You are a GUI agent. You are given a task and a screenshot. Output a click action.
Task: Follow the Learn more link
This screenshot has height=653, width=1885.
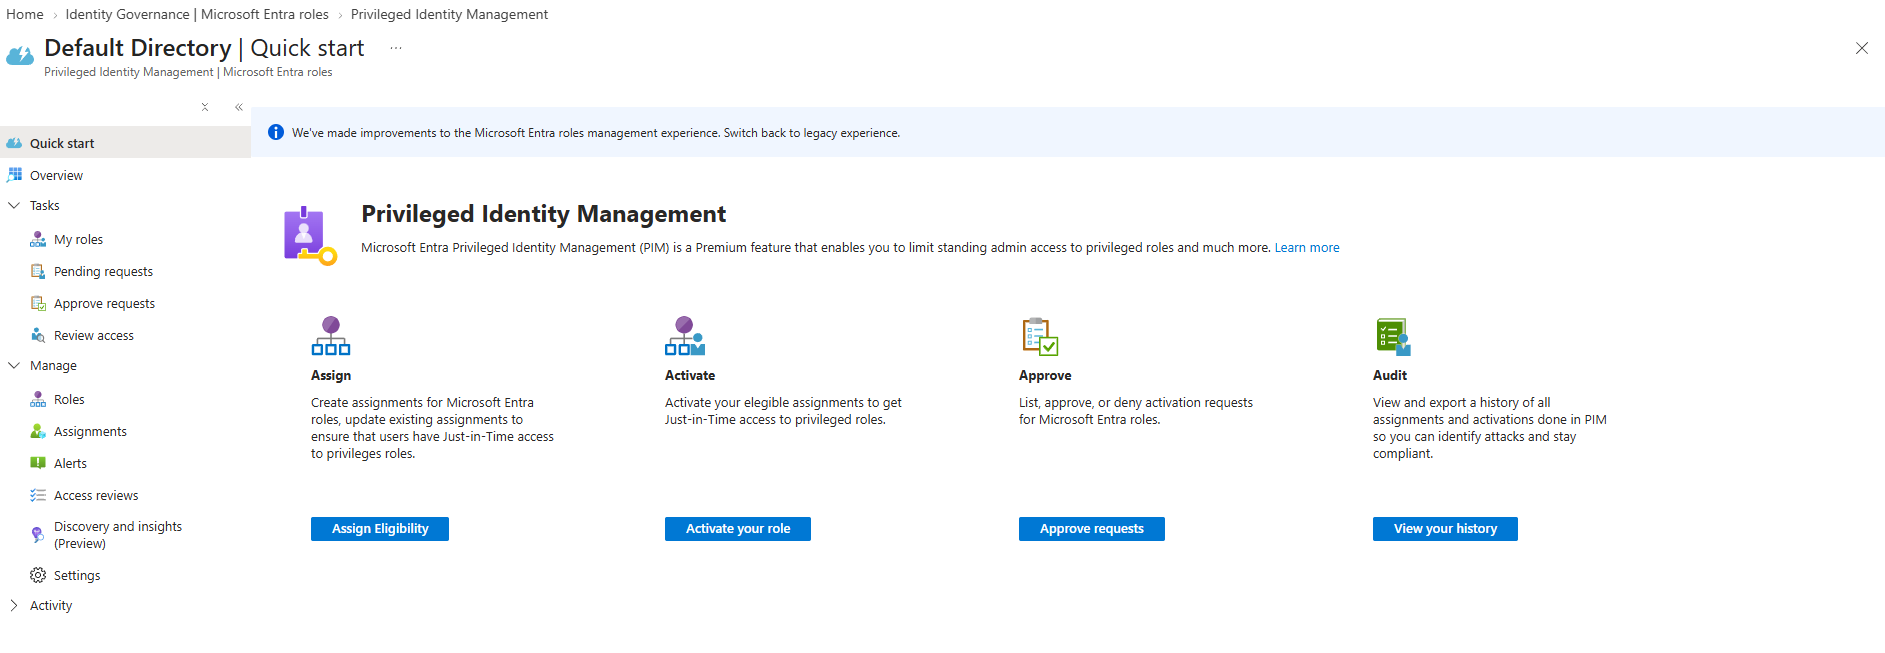point(1307,248)
